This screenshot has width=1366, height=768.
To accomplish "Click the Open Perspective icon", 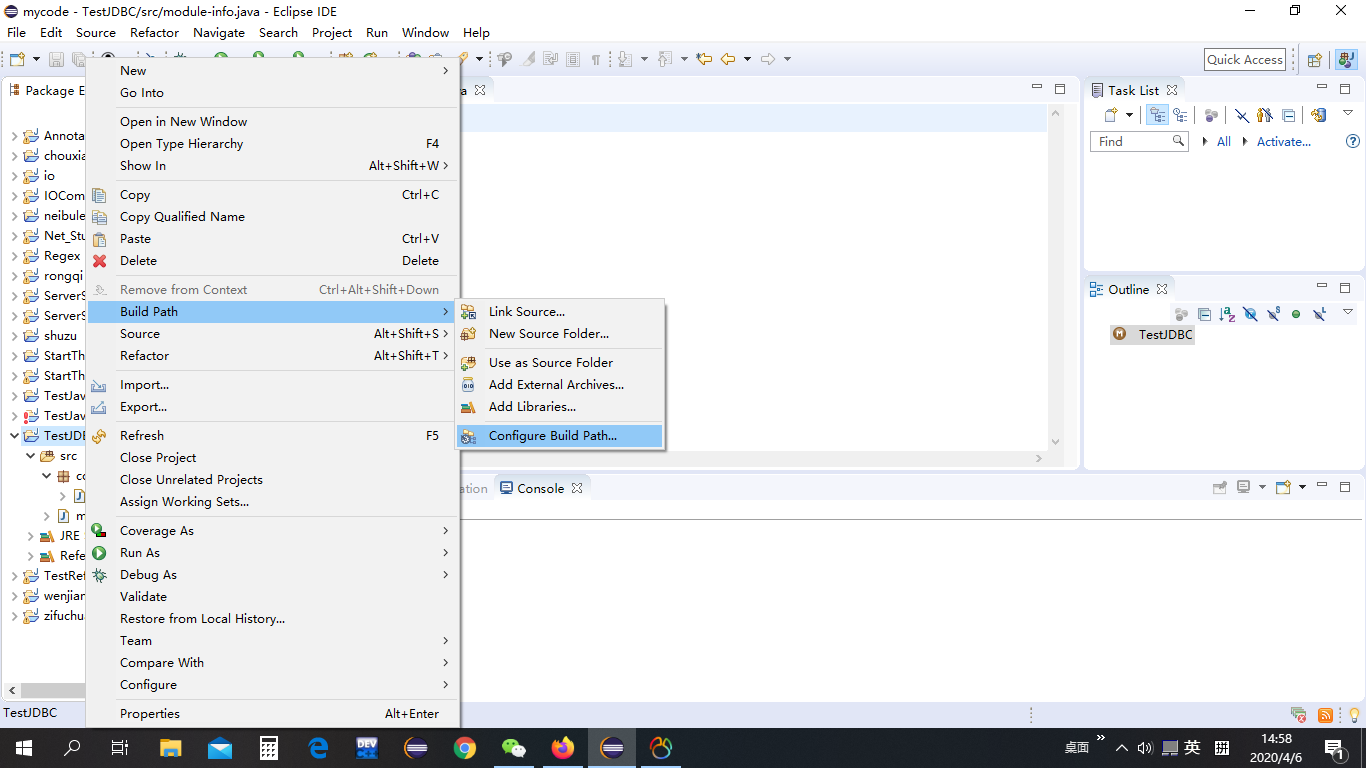I will pos(1315,60).
